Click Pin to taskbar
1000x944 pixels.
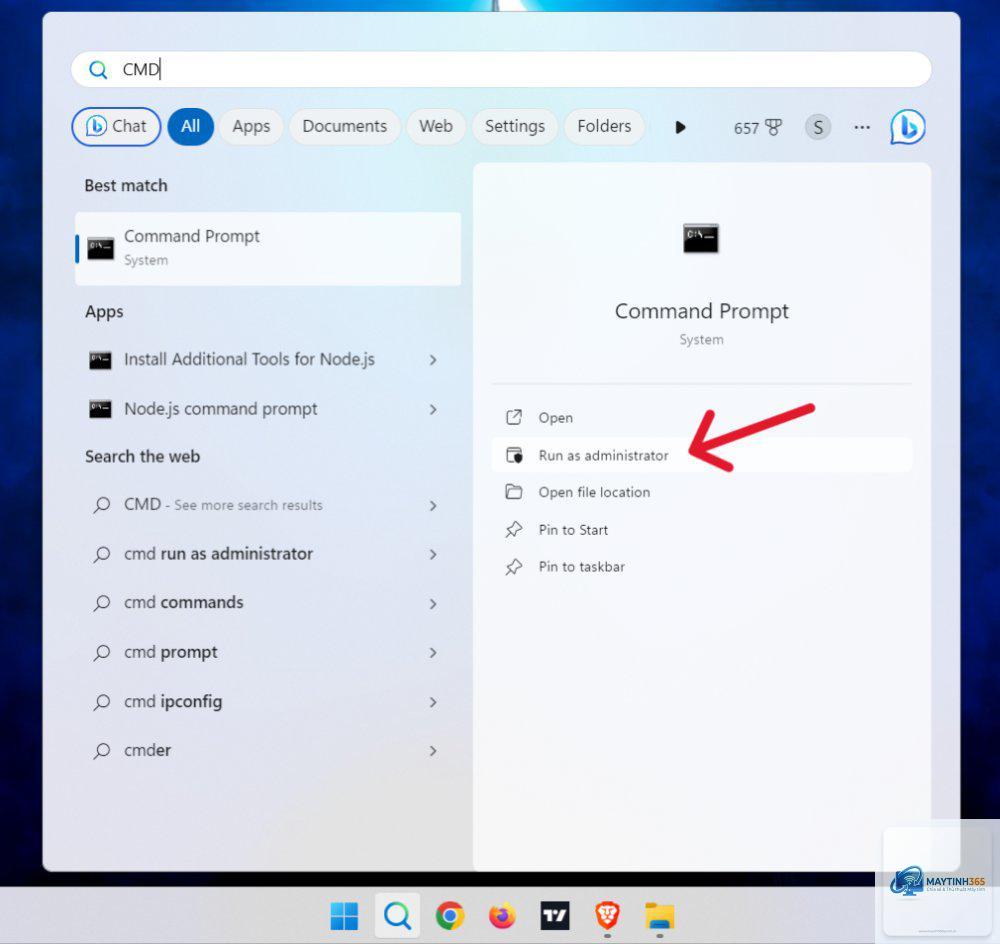click(x=702, y=567)
